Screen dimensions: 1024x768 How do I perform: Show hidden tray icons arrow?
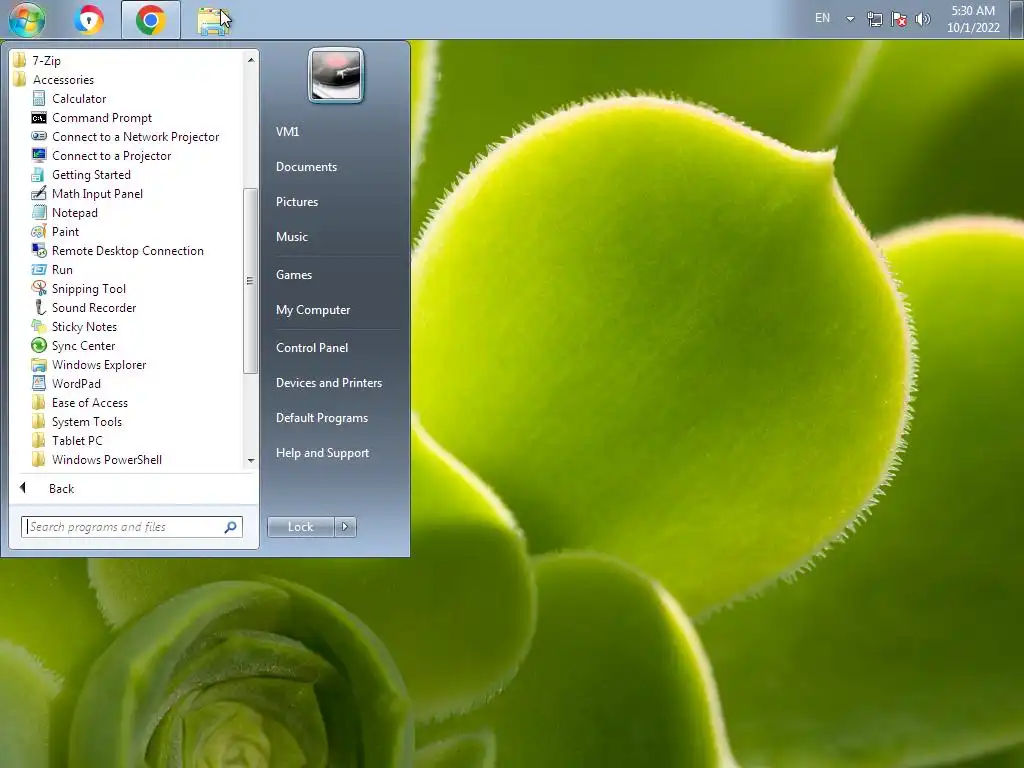(850, 19)
